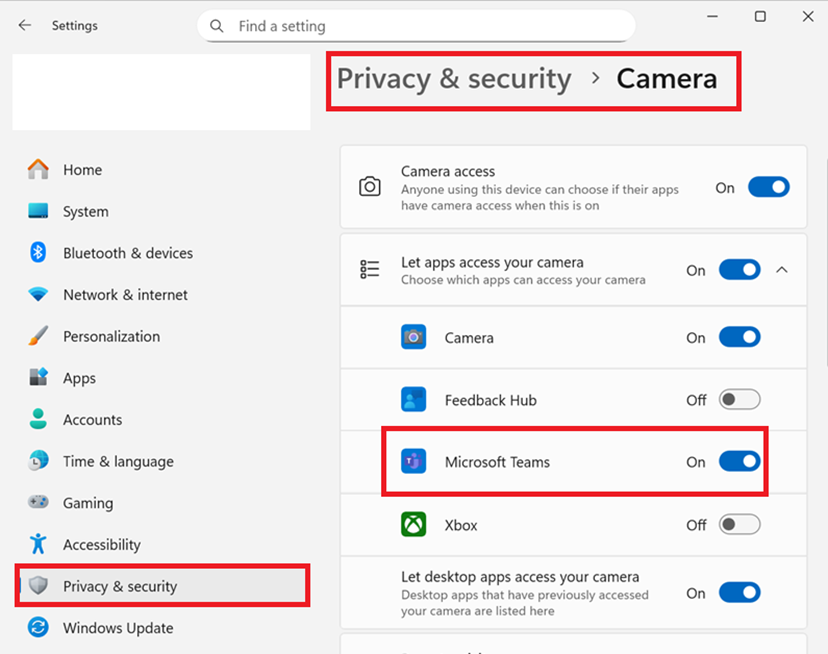Click in the Find a setting box
This screenshot has height=654, width=828.
[416, 26]
